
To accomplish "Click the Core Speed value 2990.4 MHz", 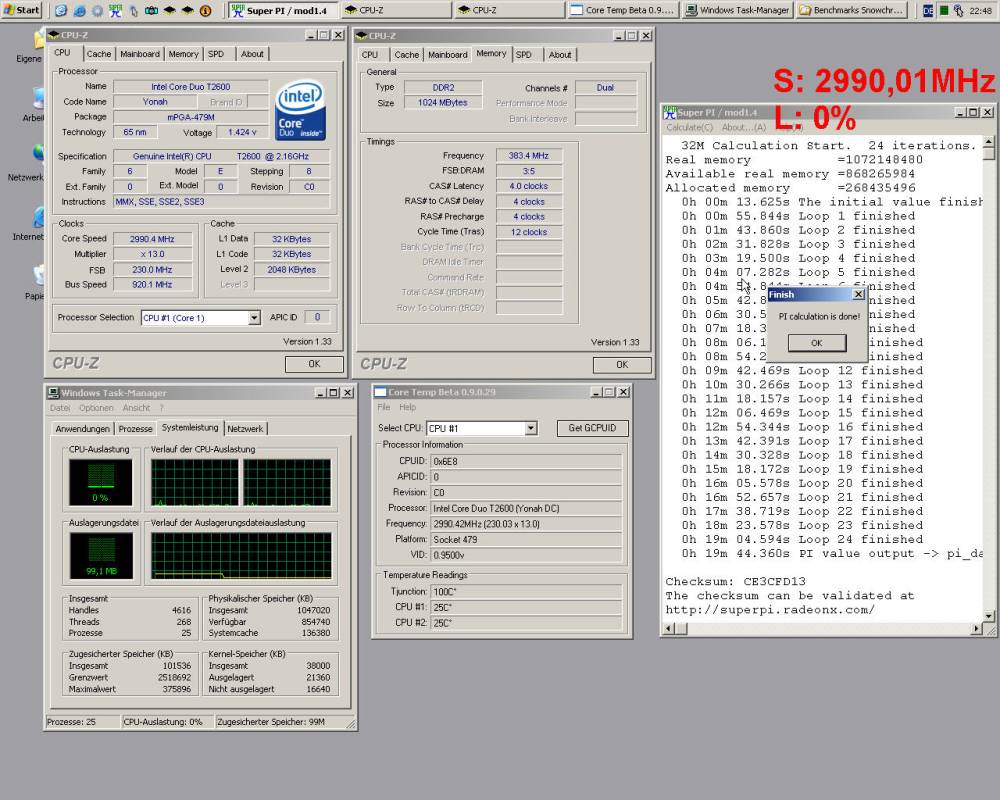I will (152, 239).
